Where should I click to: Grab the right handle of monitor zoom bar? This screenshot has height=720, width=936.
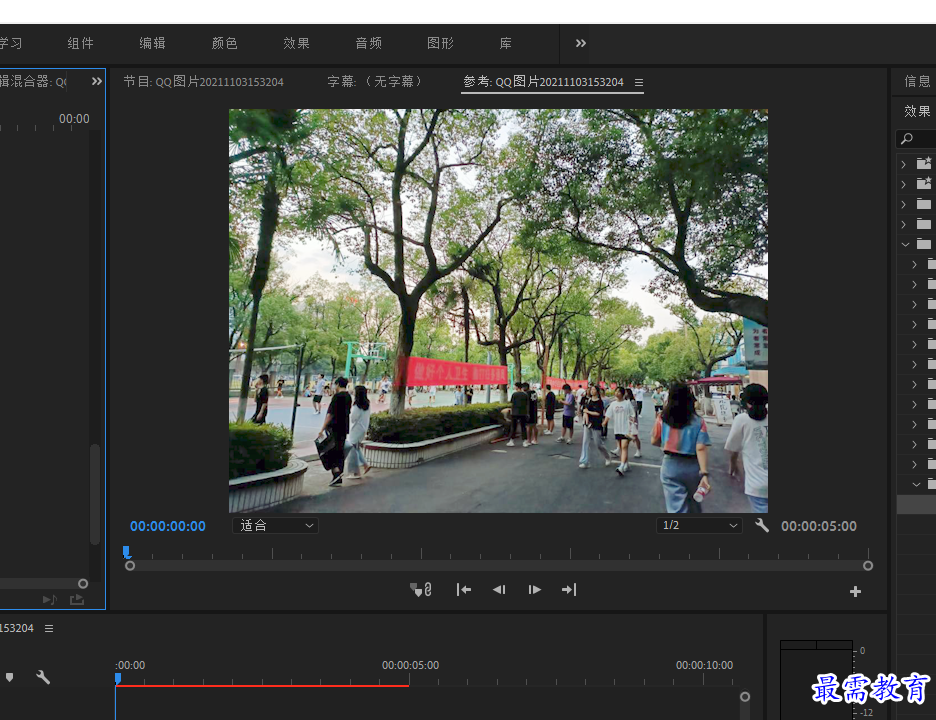click(x=868, y=565)
